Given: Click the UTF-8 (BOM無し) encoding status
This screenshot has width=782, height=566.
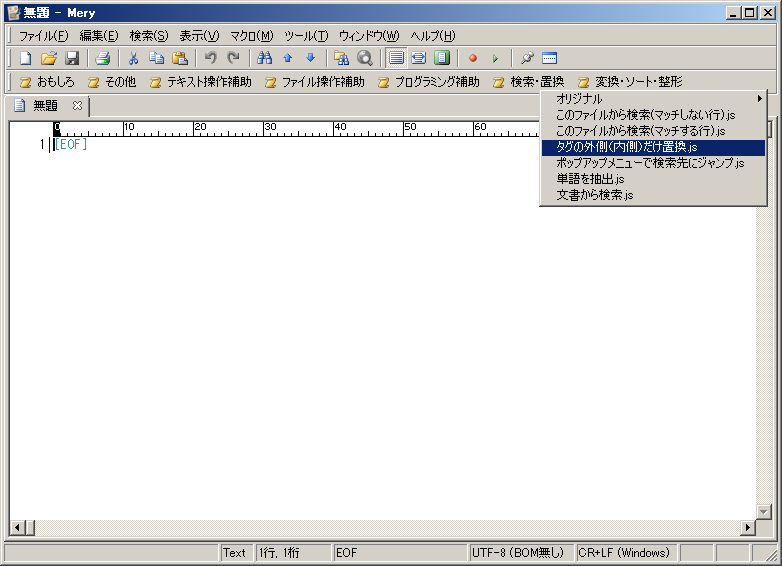Looking at the screenshot, I should (519, 553).
